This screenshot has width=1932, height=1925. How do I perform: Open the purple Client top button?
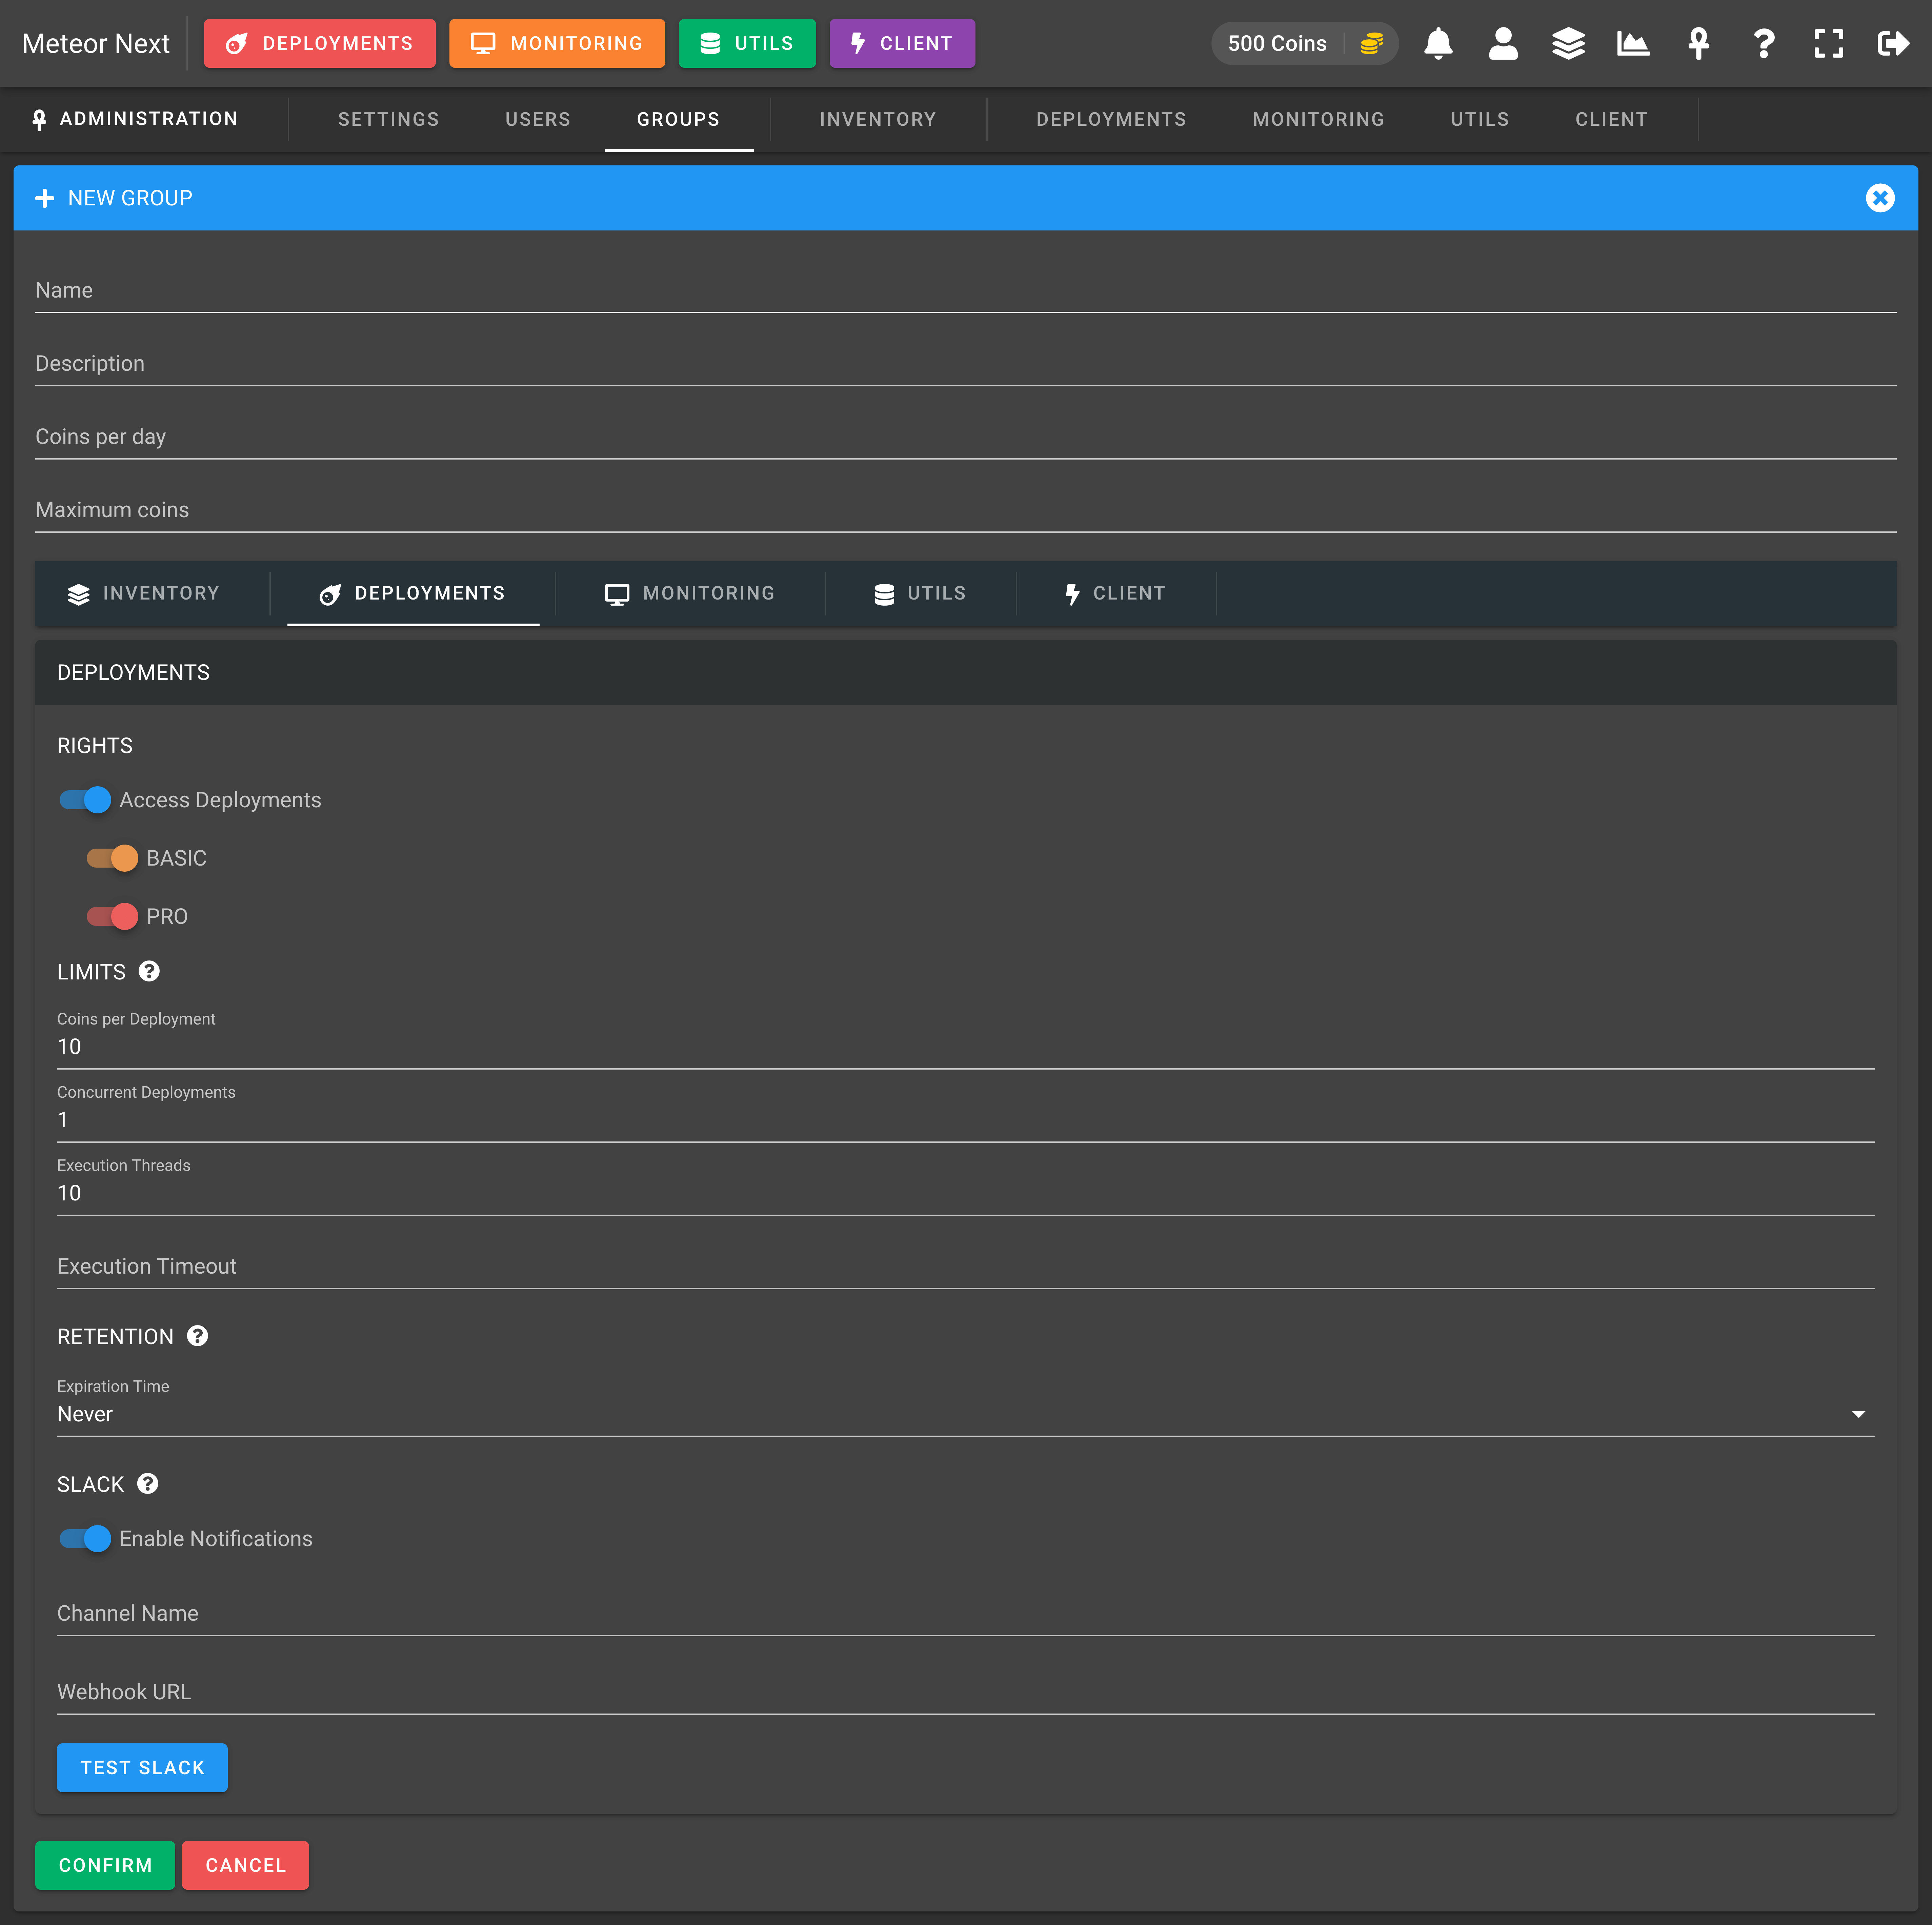[x=902, y=43]
